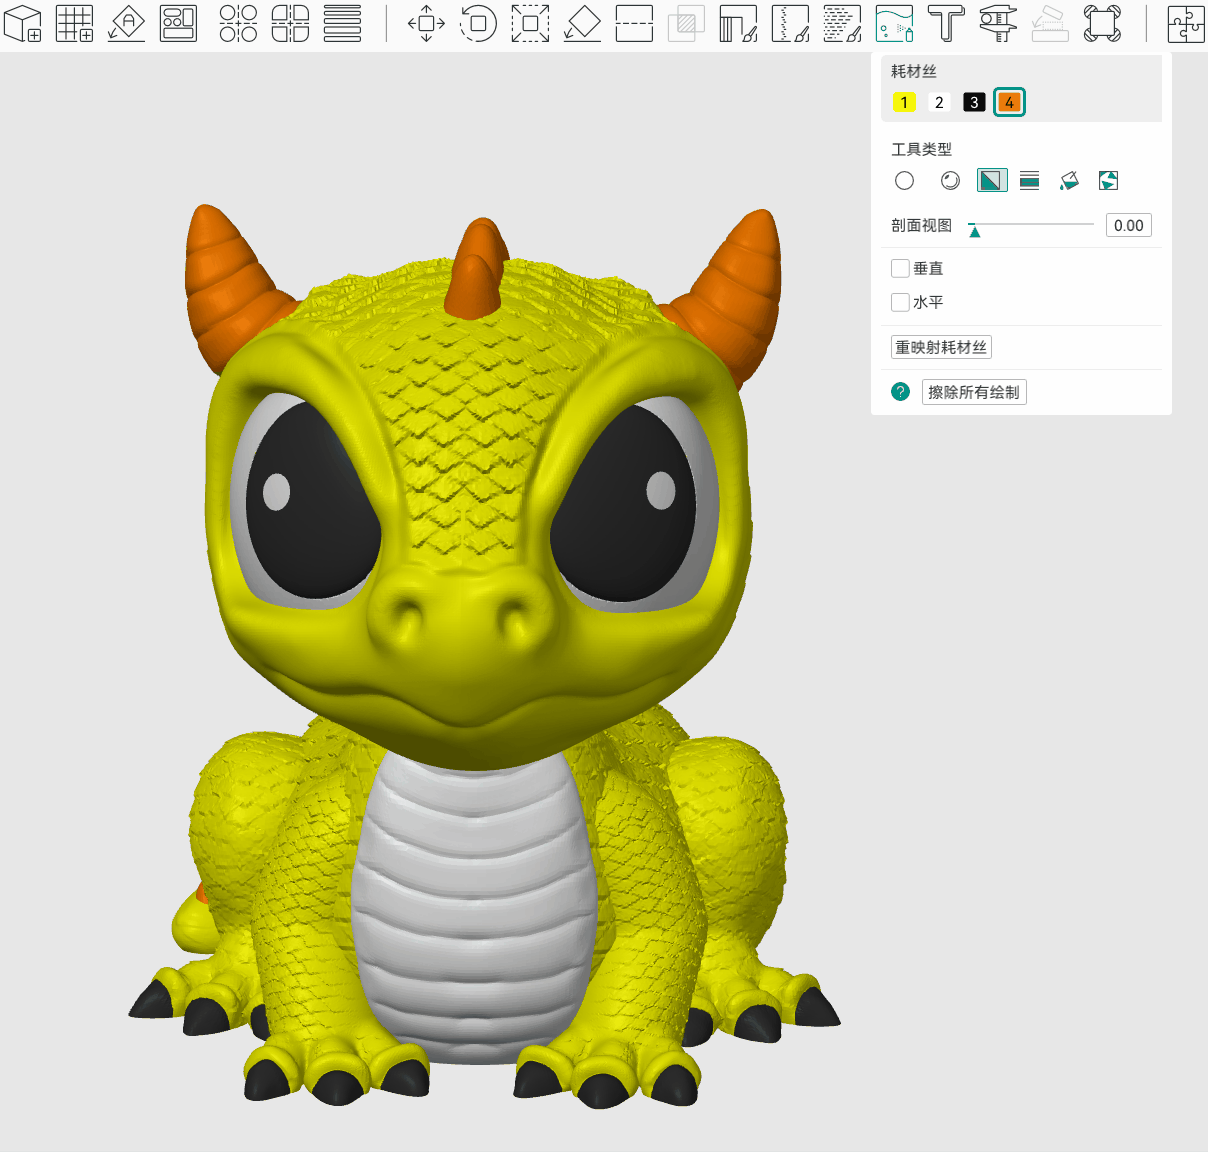
Task: Choose the circle brush tool type
Action: click(x=904, y=181)
